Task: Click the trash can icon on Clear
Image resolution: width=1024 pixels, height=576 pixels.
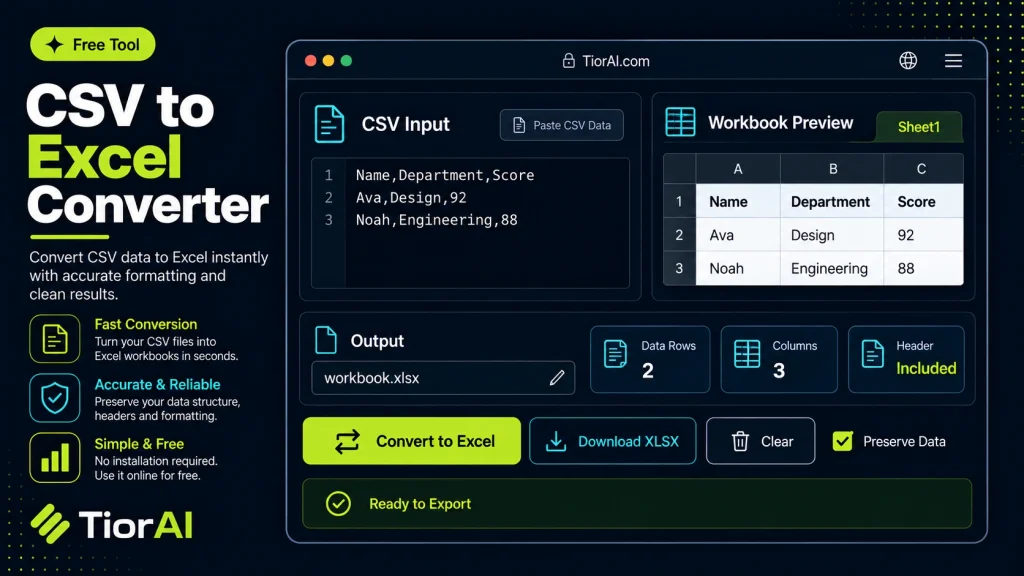Action: (x=740, y=441)
